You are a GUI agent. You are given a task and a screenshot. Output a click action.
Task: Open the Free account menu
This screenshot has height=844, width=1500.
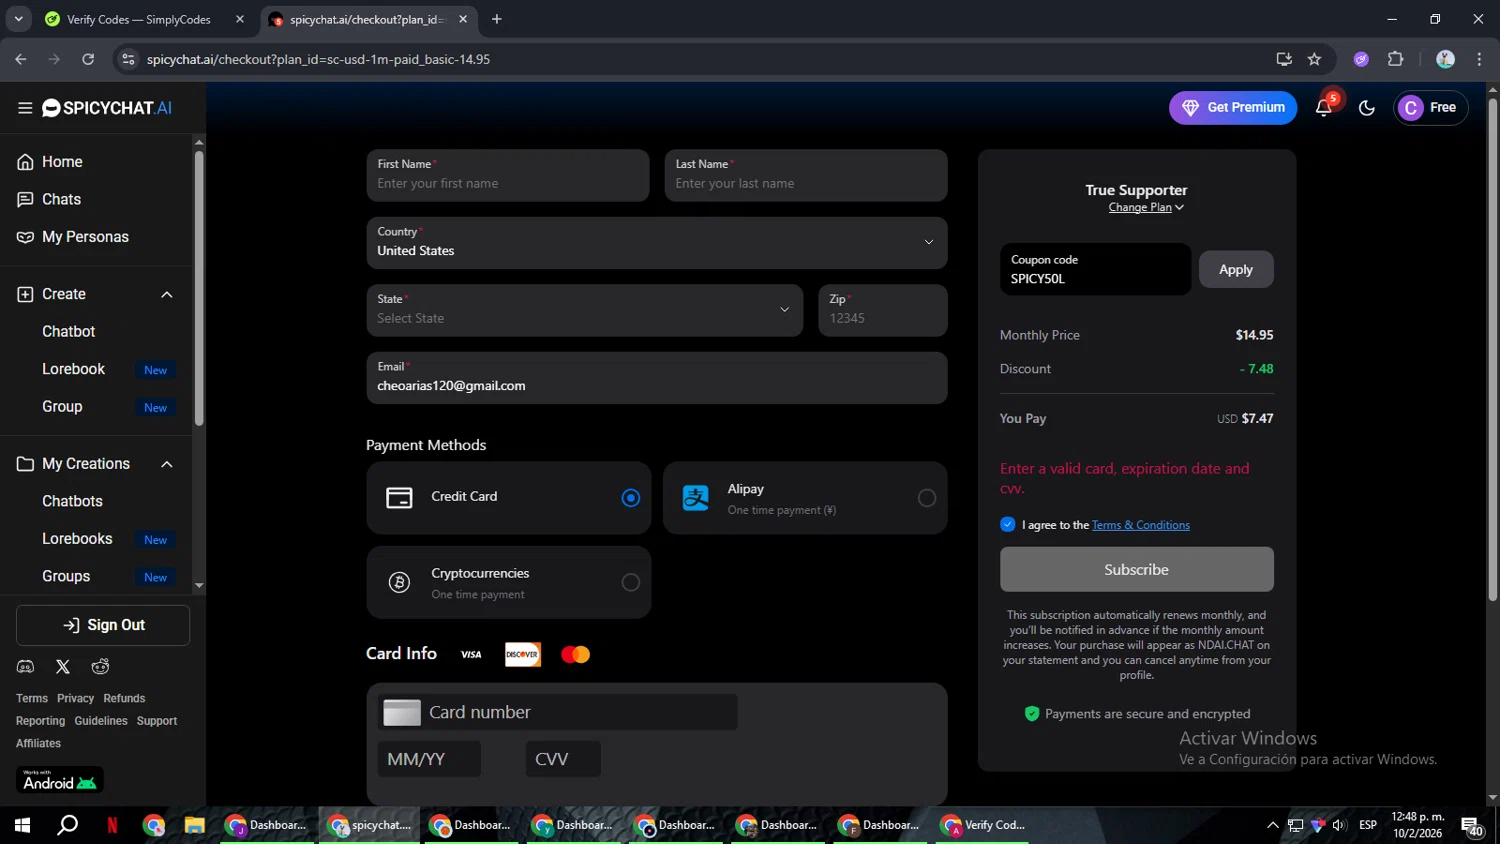tap(1430, 108)
